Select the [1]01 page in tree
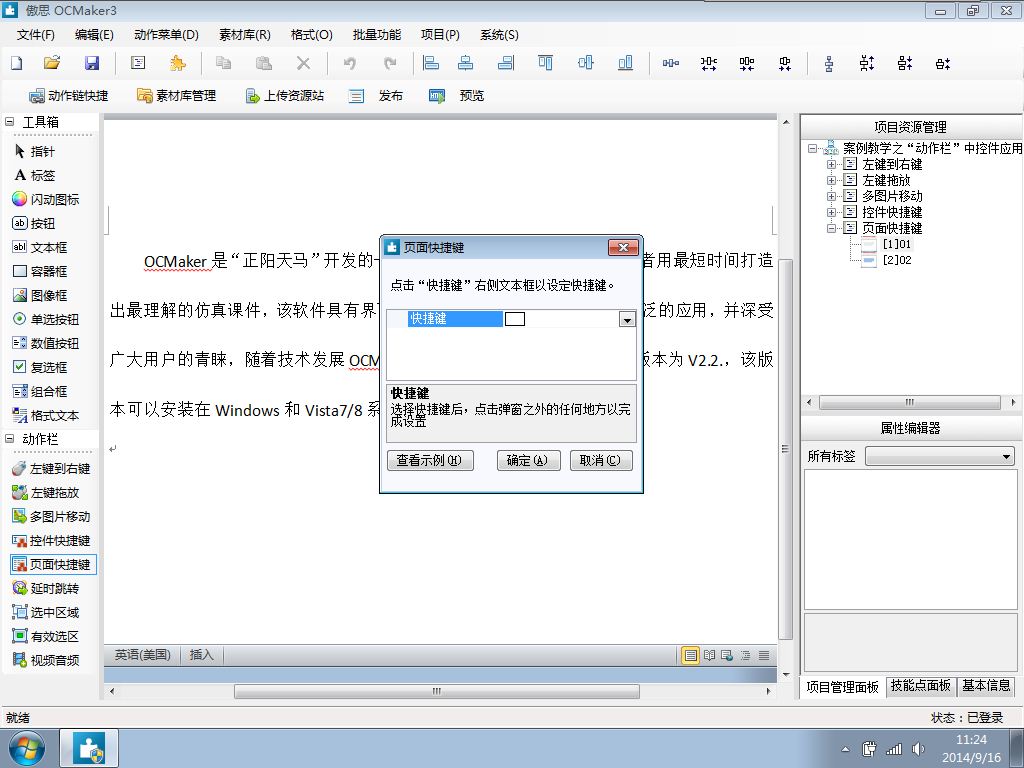This screenshot has height=768, width=1024. [x=887, y=244]
